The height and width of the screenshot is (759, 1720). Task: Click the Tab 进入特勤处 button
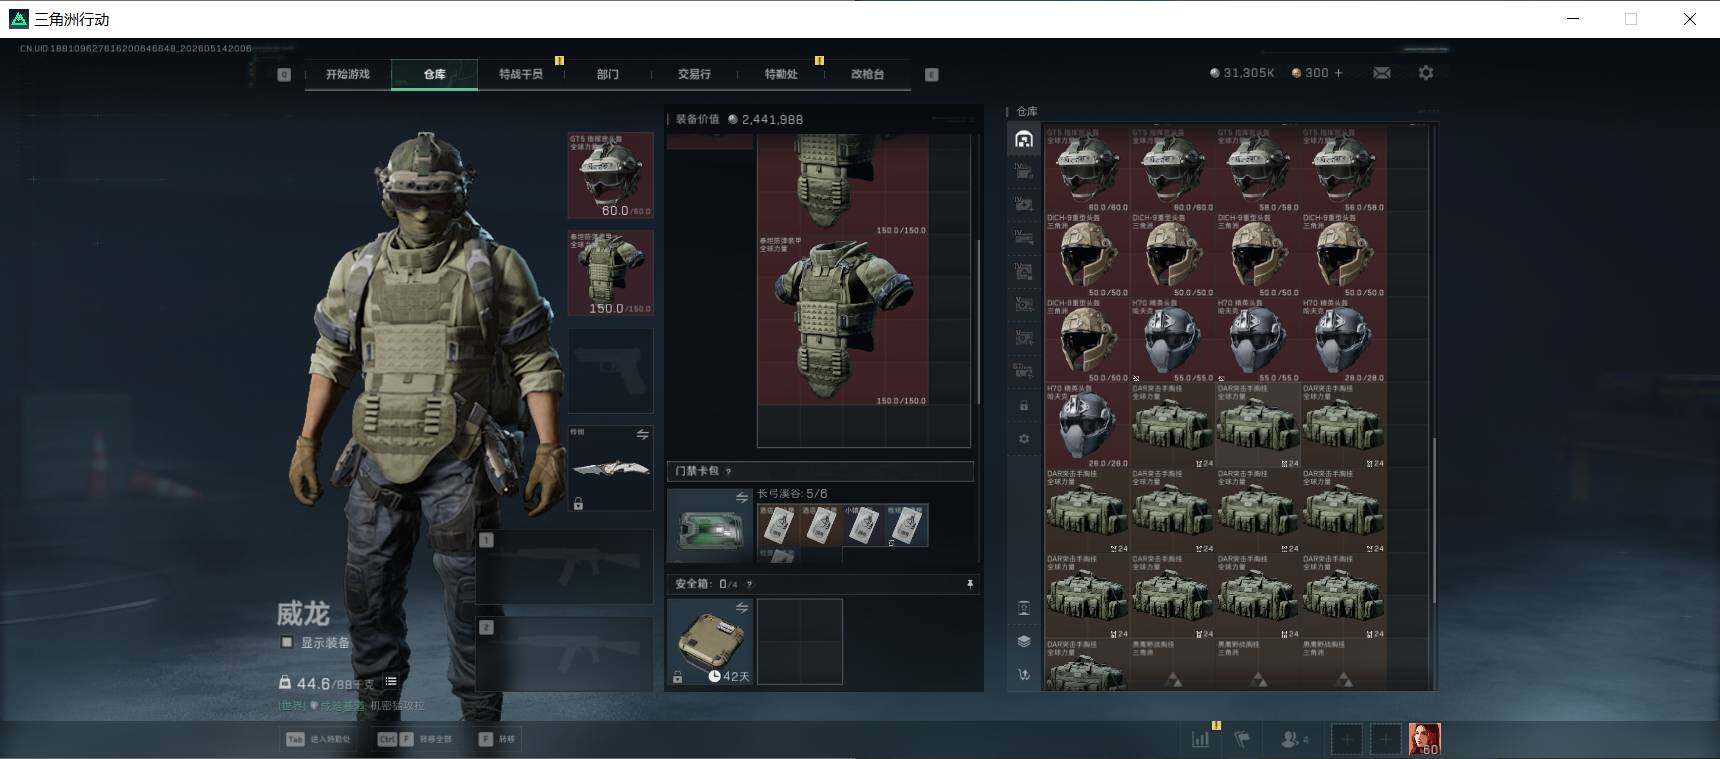click(x=318, y=739)
